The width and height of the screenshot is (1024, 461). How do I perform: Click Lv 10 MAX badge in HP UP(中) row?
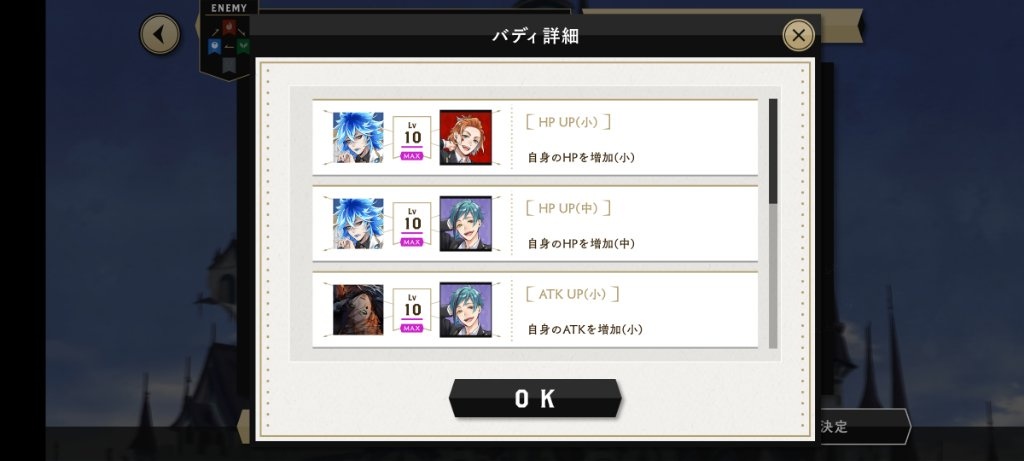pos(411,223)
